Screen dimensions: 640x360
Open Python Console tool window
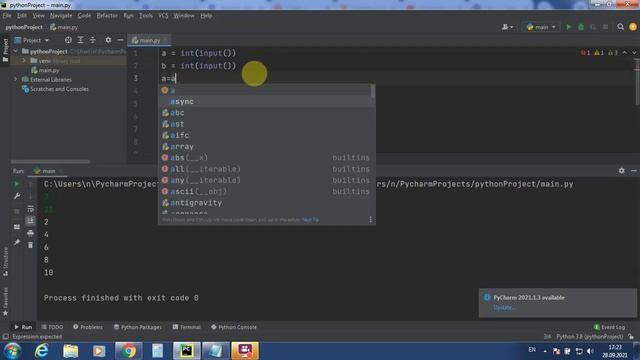click(234, 327)
